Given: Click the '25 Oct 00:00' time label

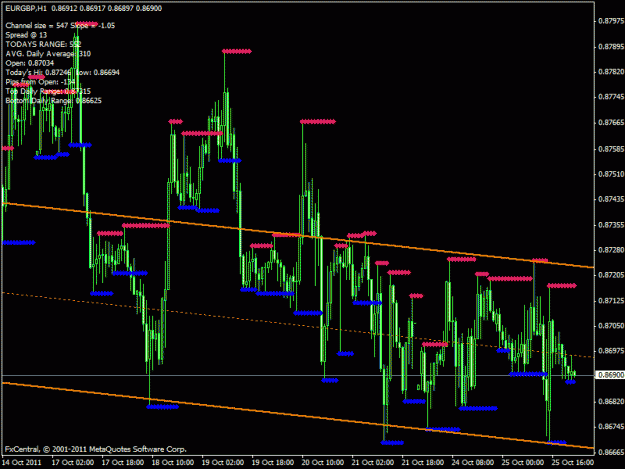Looking at the screenshot, I should 523,463.
